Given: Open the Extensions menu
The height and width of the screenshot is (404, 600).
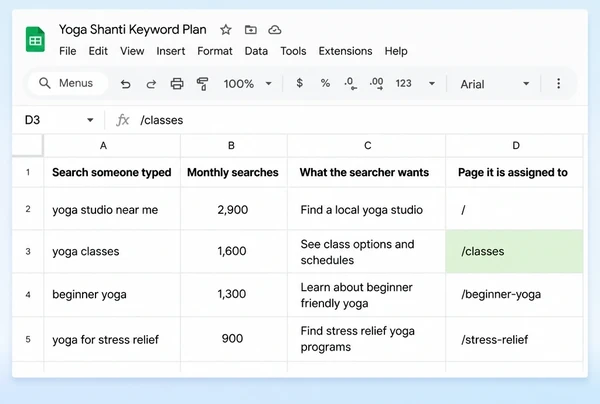Looking at the screenshot, I should [346, 51].
